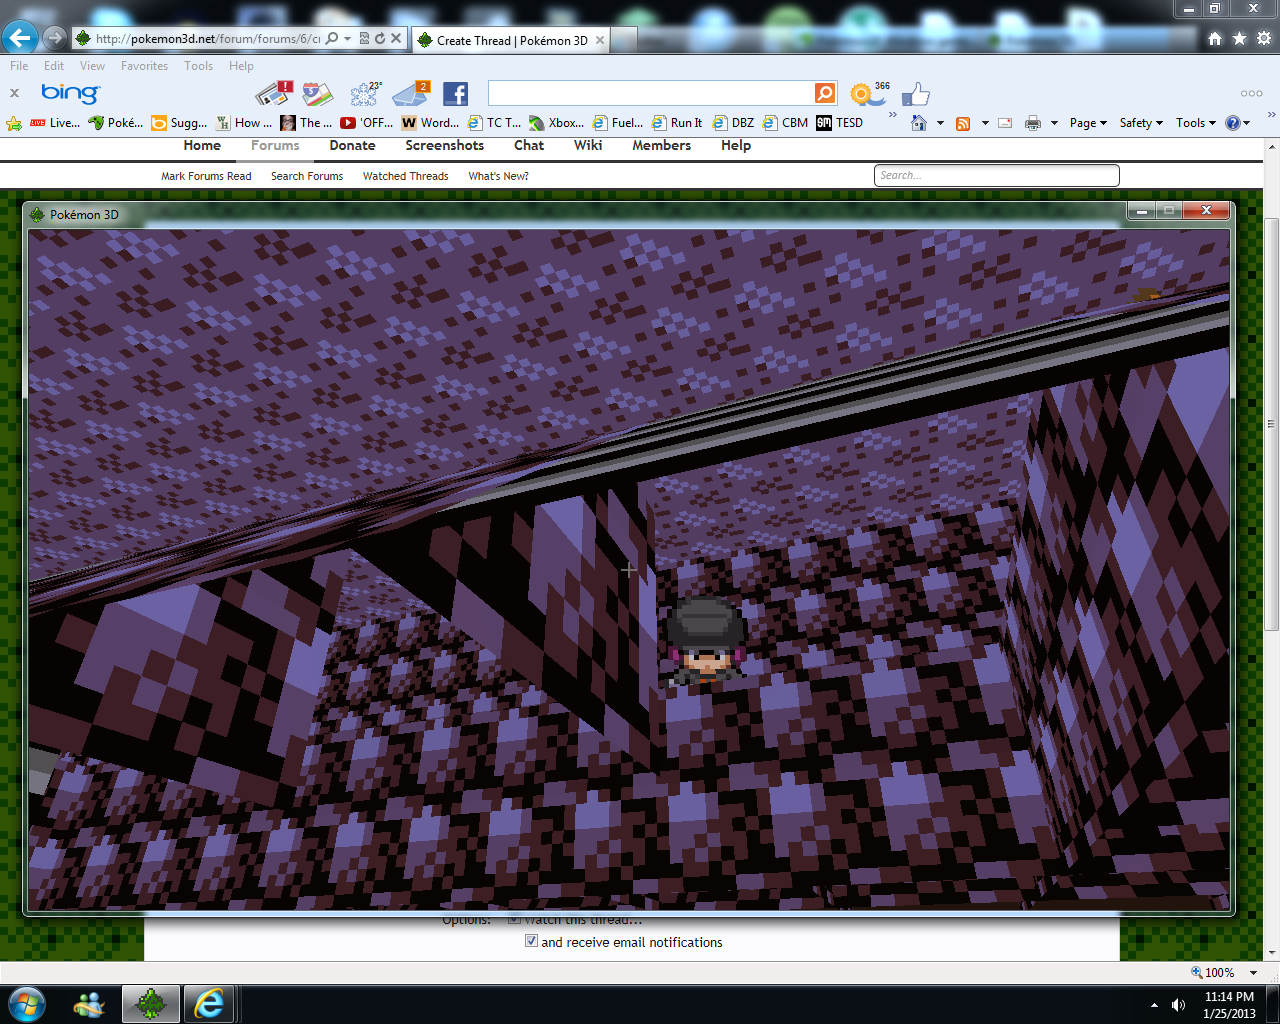Open the Sugg... favorites bar bookmark
1280x1024 pixels.
(x=179, y=123)
